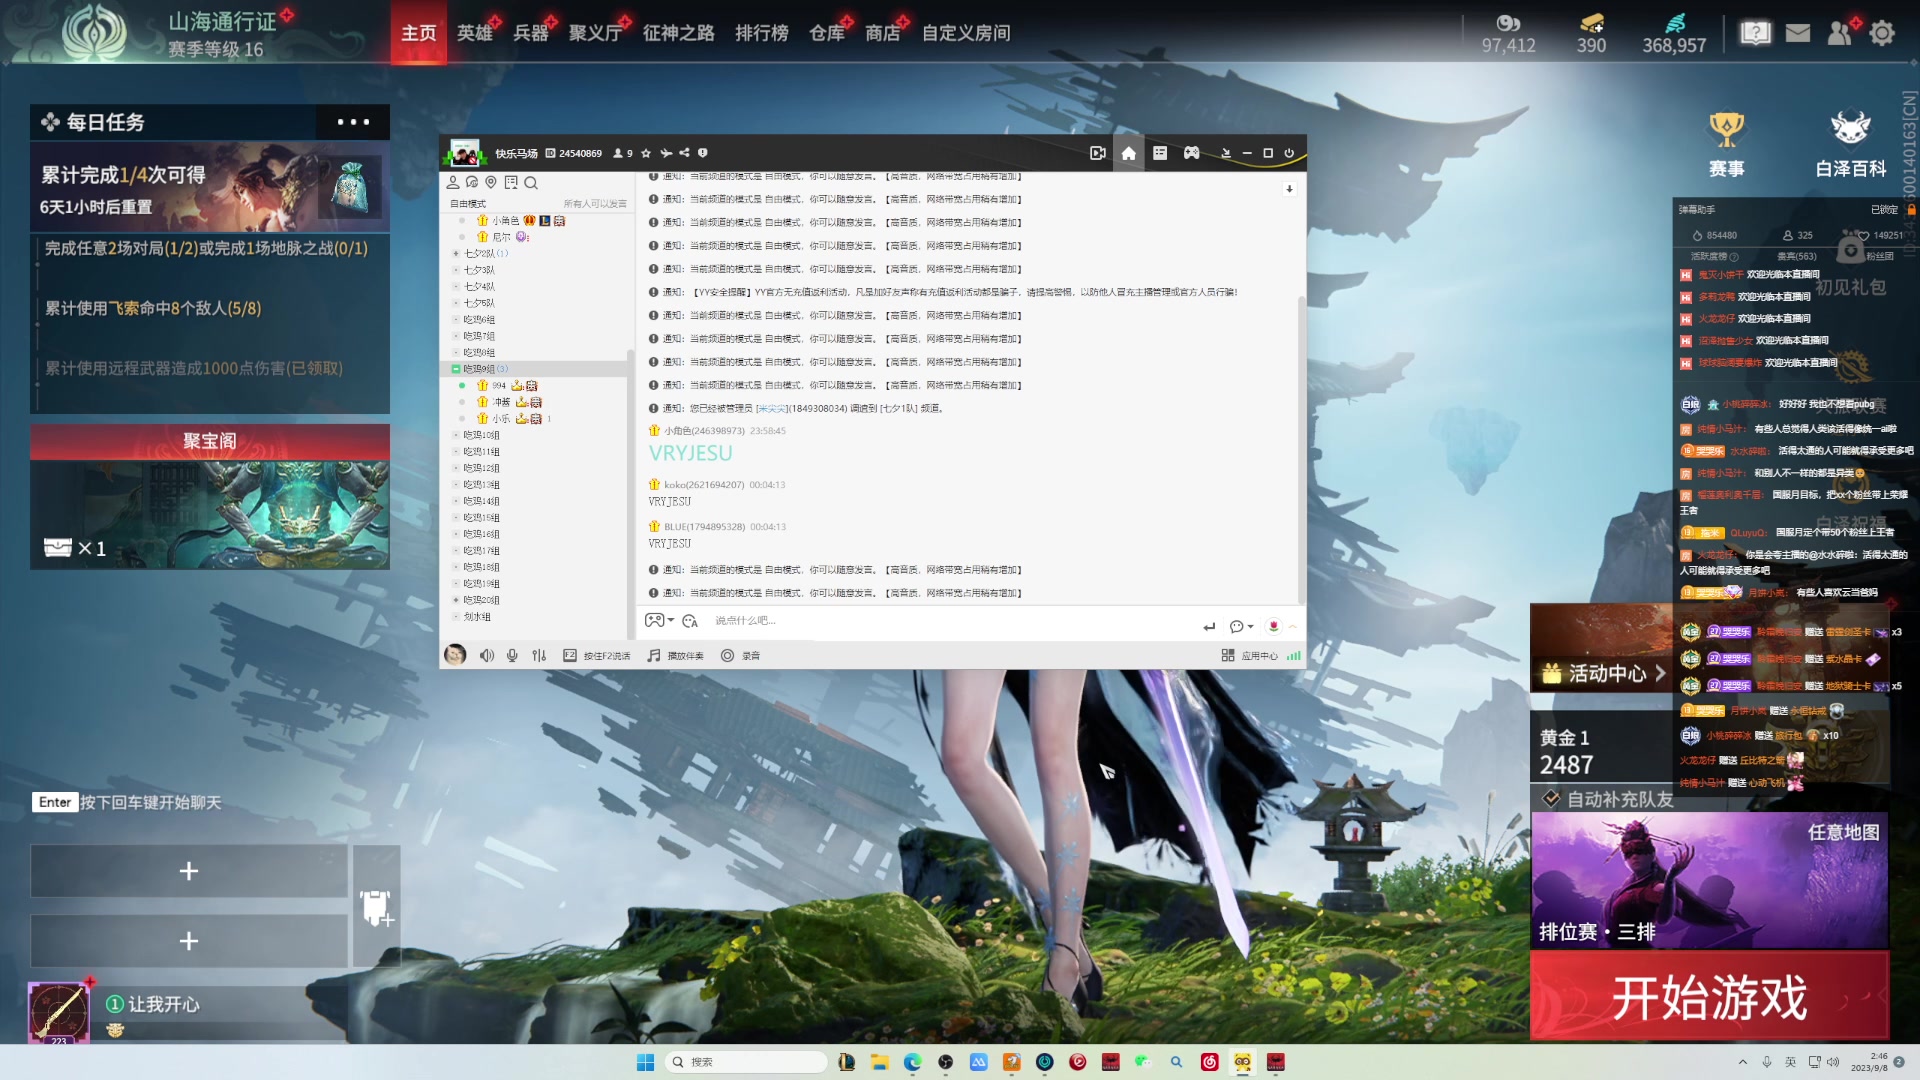
Task: Add a teammate in the first slot
Action: coord(189,871)
